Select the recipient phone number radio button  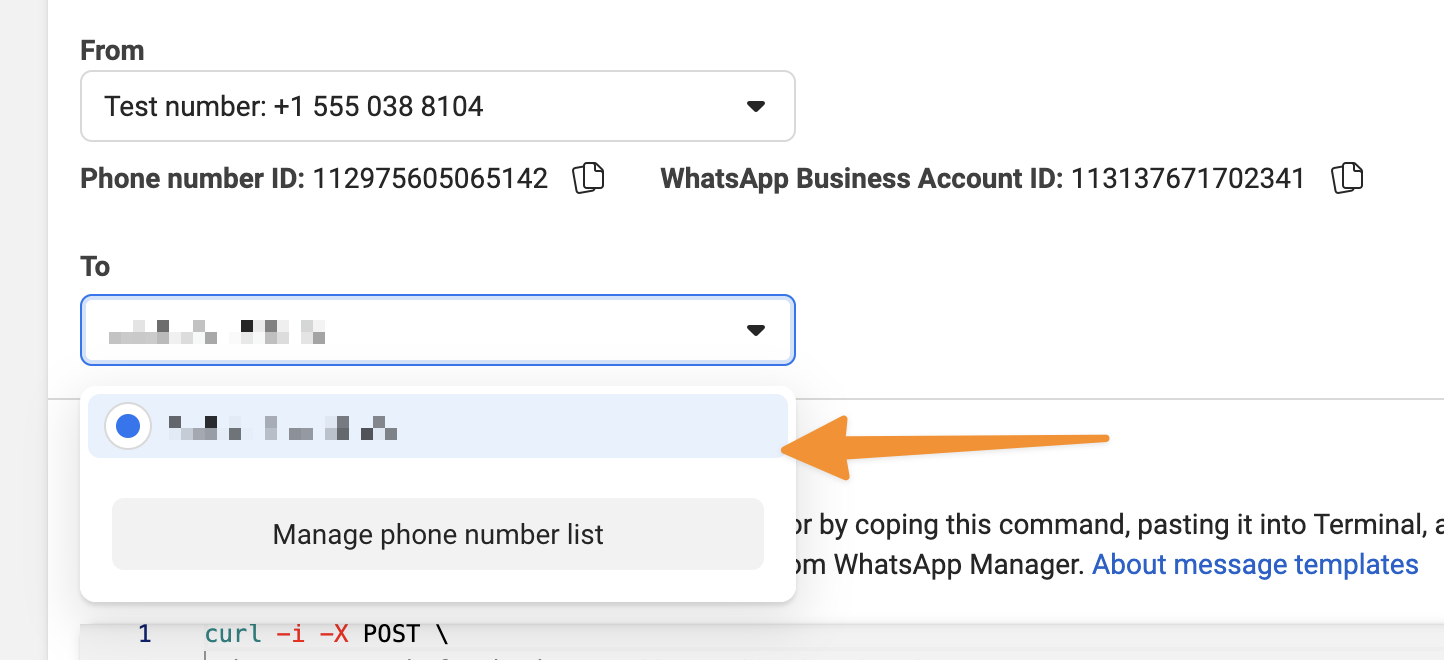[x=128, y=425]
